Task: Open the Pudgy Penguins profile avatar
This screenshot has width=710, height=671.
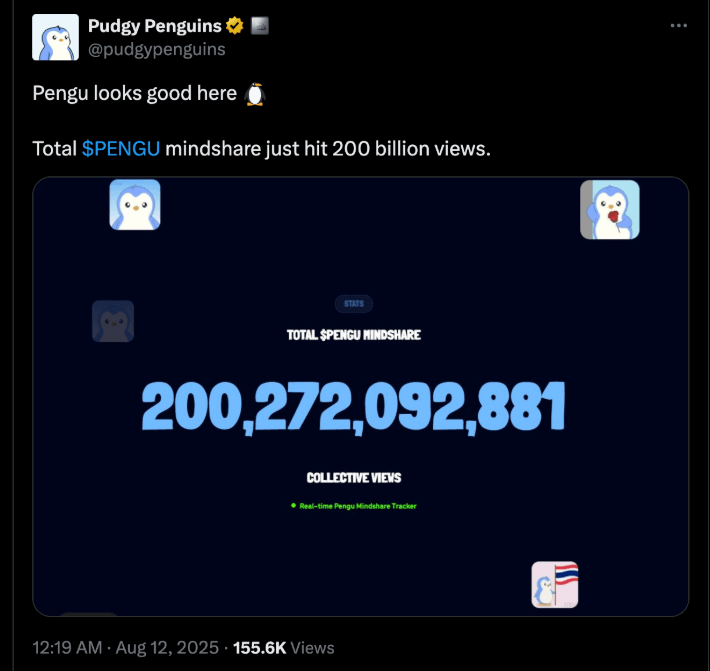Action: tap(55, 37)
